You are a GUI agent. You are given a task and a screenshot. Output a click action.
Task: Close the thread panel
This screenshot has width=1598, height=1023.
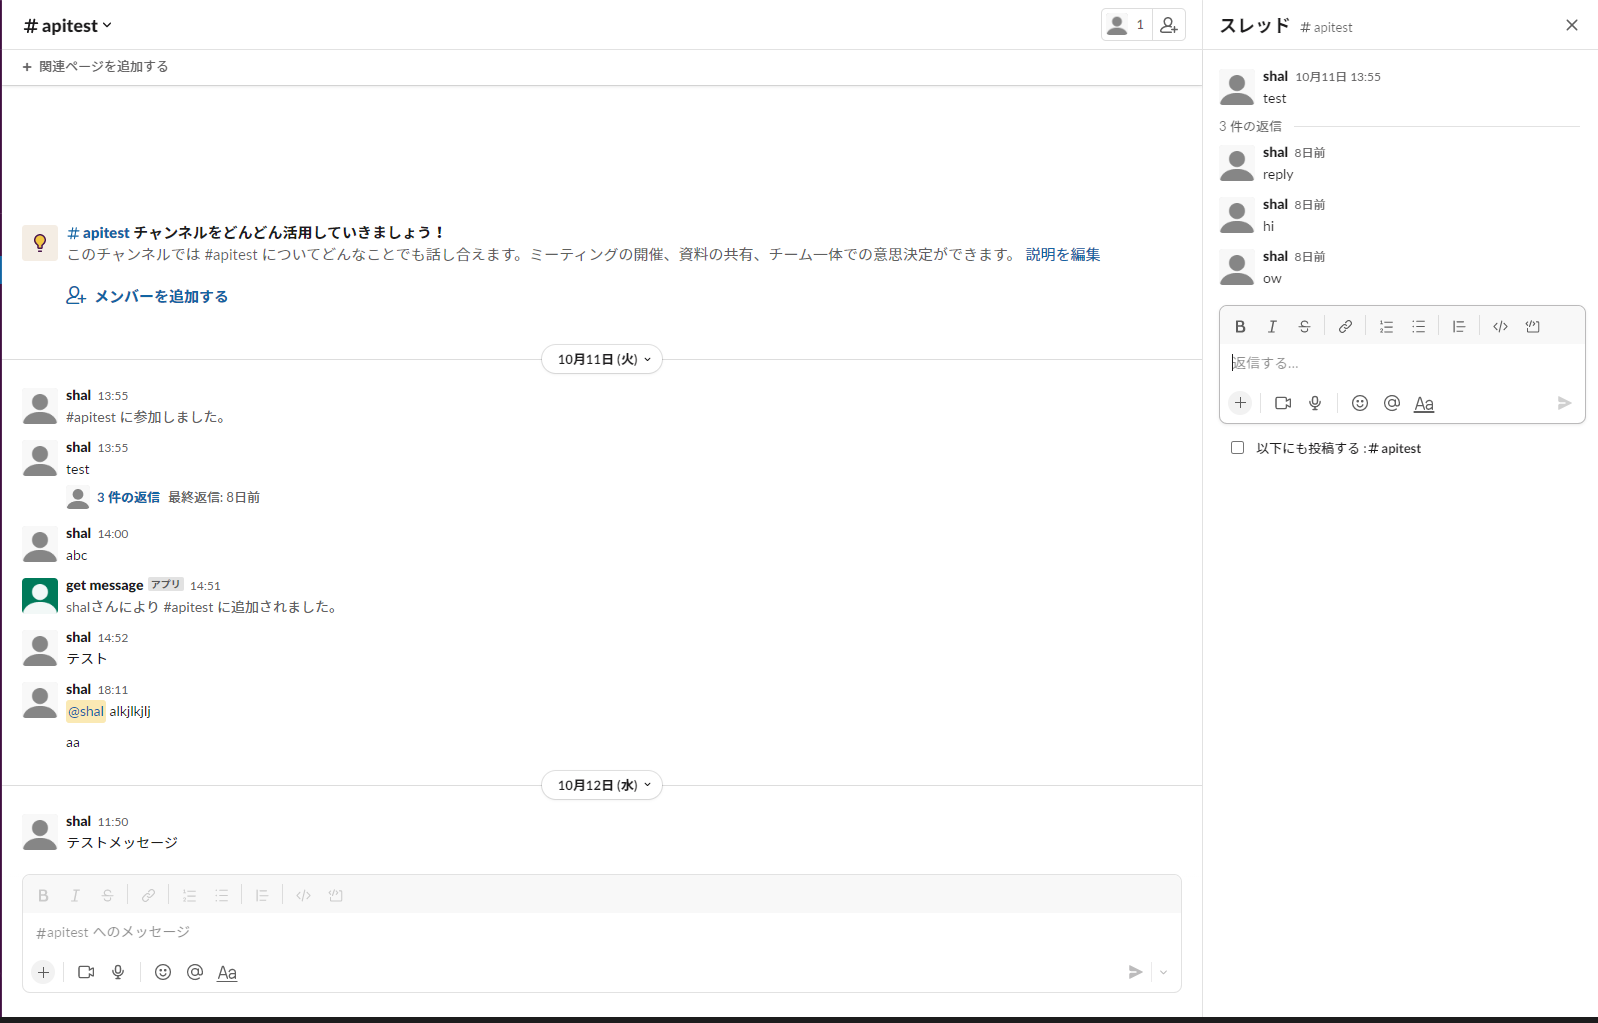[x=1572, y=25]
